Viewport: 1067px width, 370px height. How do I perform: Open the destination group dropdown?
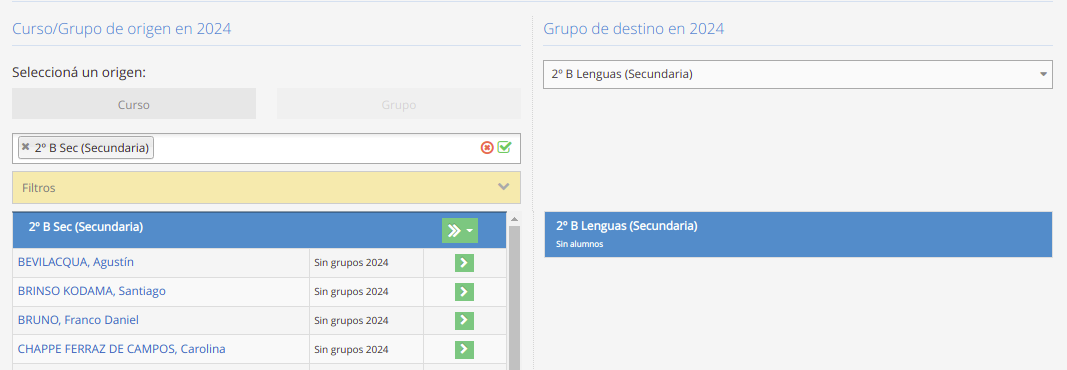coord(798,74)
